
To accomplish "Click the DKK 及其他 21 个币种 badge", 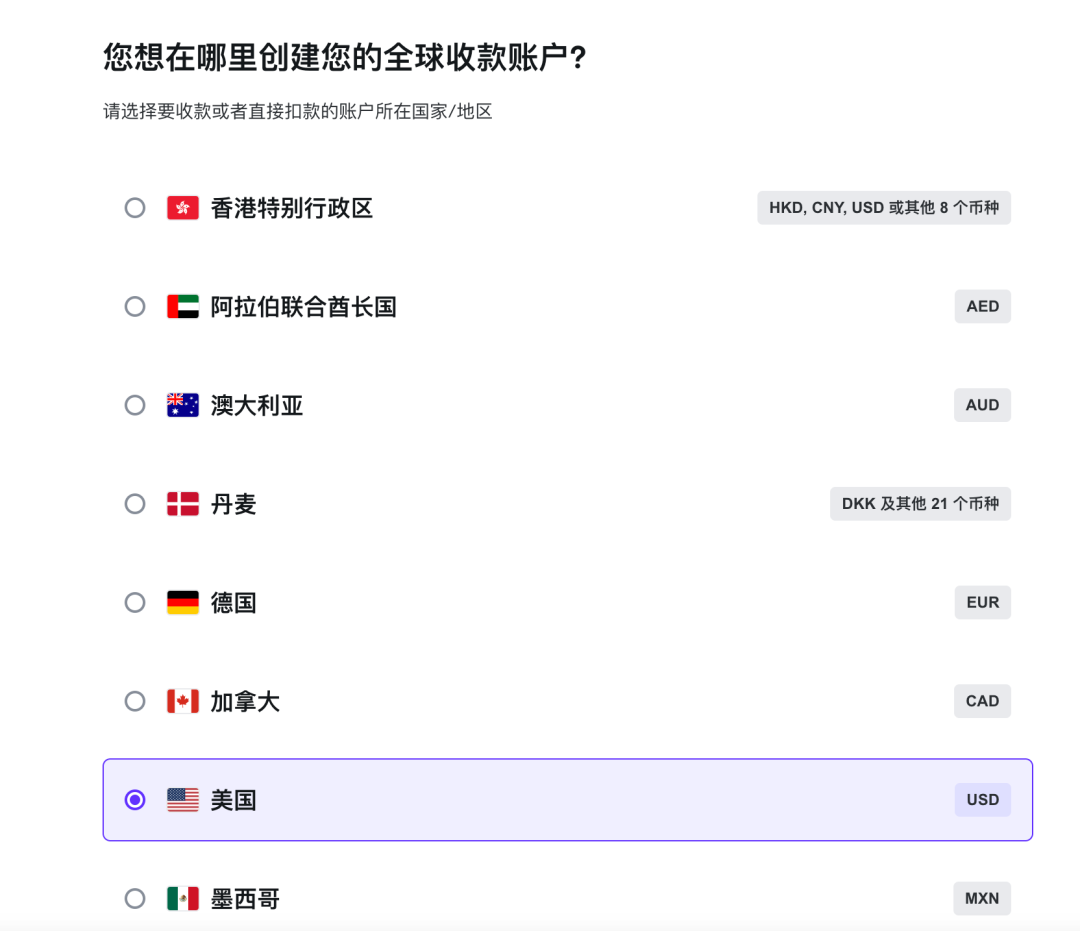I will click(920, 504).
